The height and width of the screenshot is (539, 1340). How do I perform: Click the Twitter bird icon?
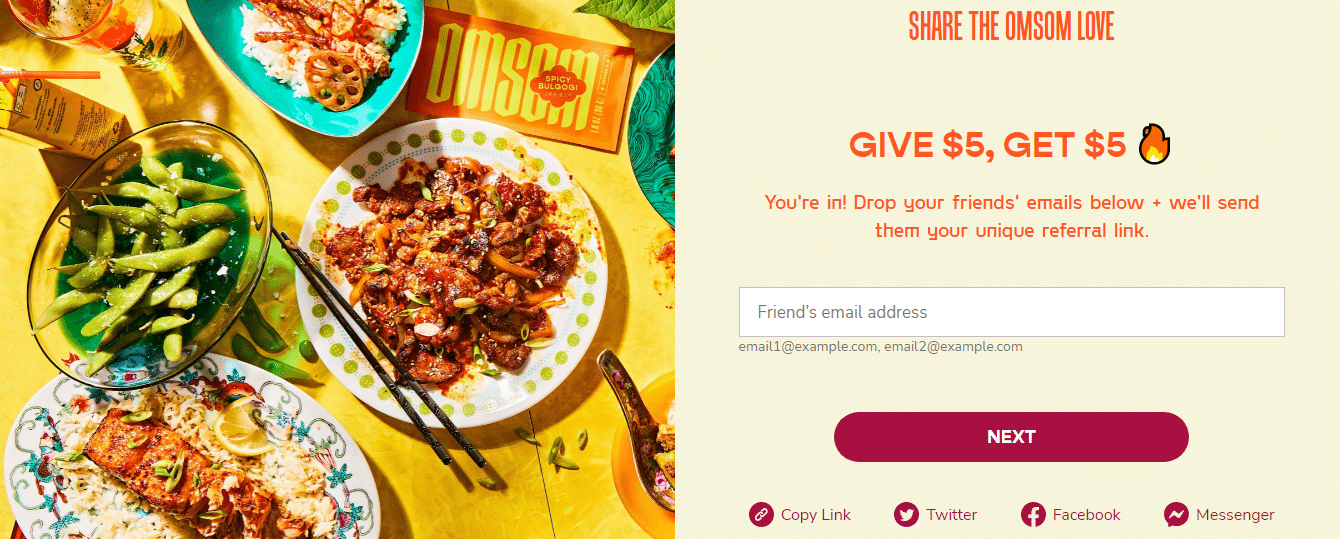(906, 515)
